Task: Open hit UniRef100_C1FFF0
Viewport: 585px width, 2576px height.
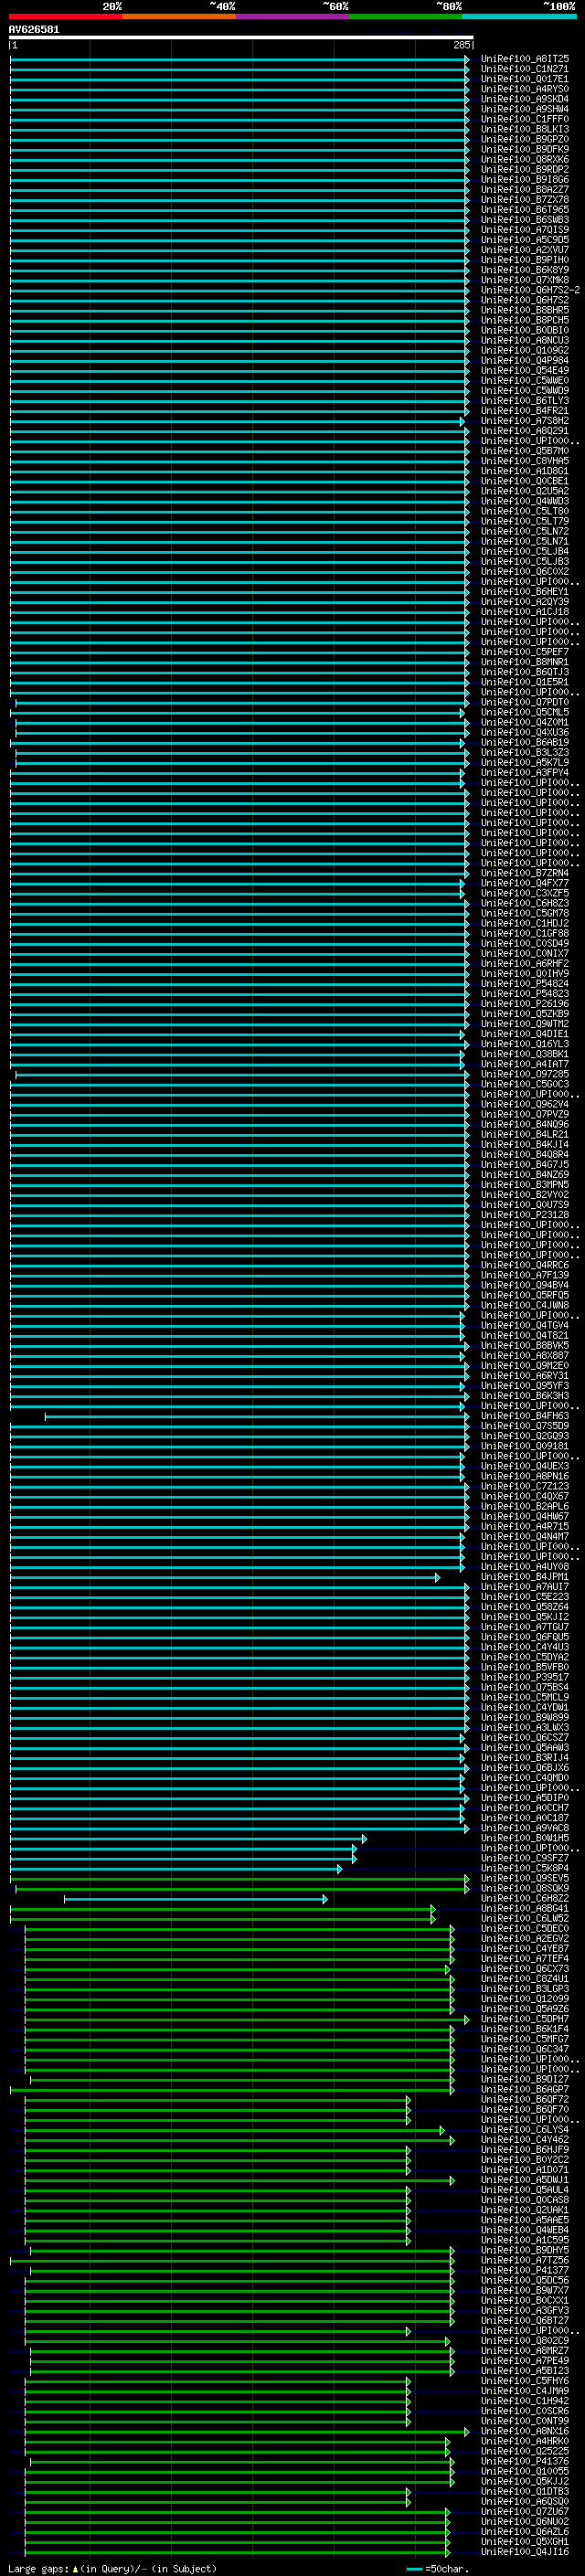Action: [525, 119]
